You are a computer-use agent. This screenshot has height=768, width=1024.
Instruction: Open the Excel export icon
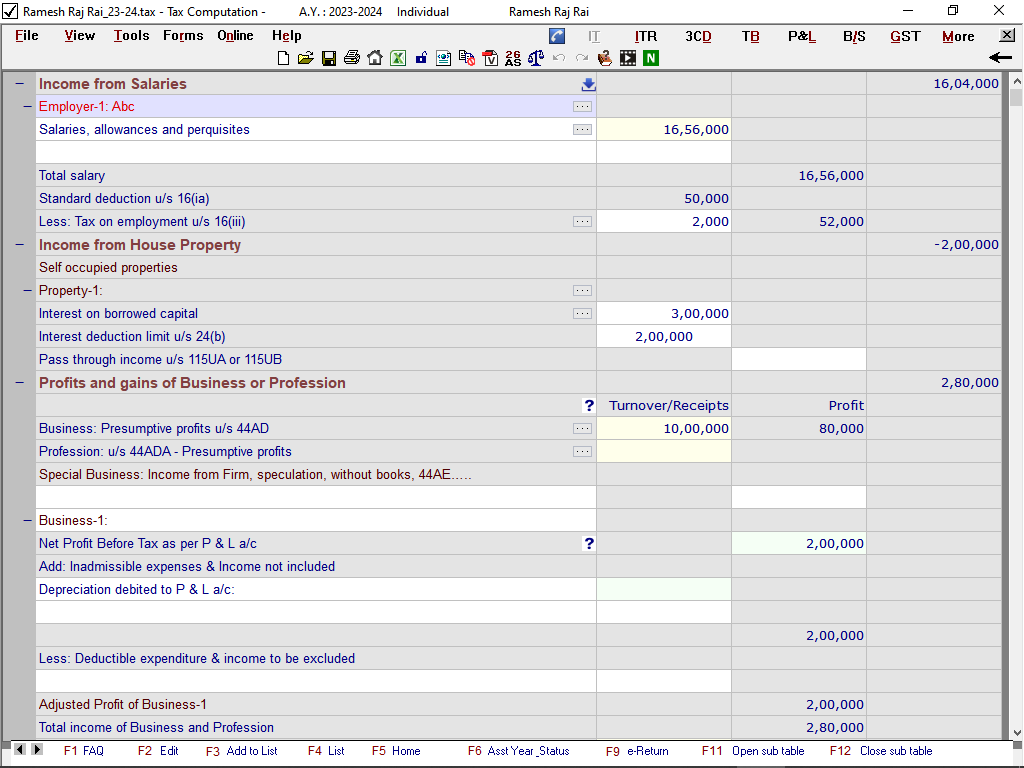[x=398, y=59]
